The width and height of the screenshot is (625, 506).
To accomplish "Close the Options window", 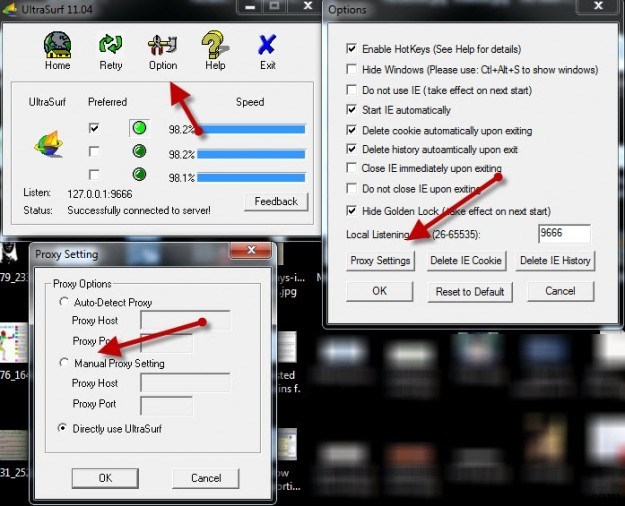I will coord(598,6).
